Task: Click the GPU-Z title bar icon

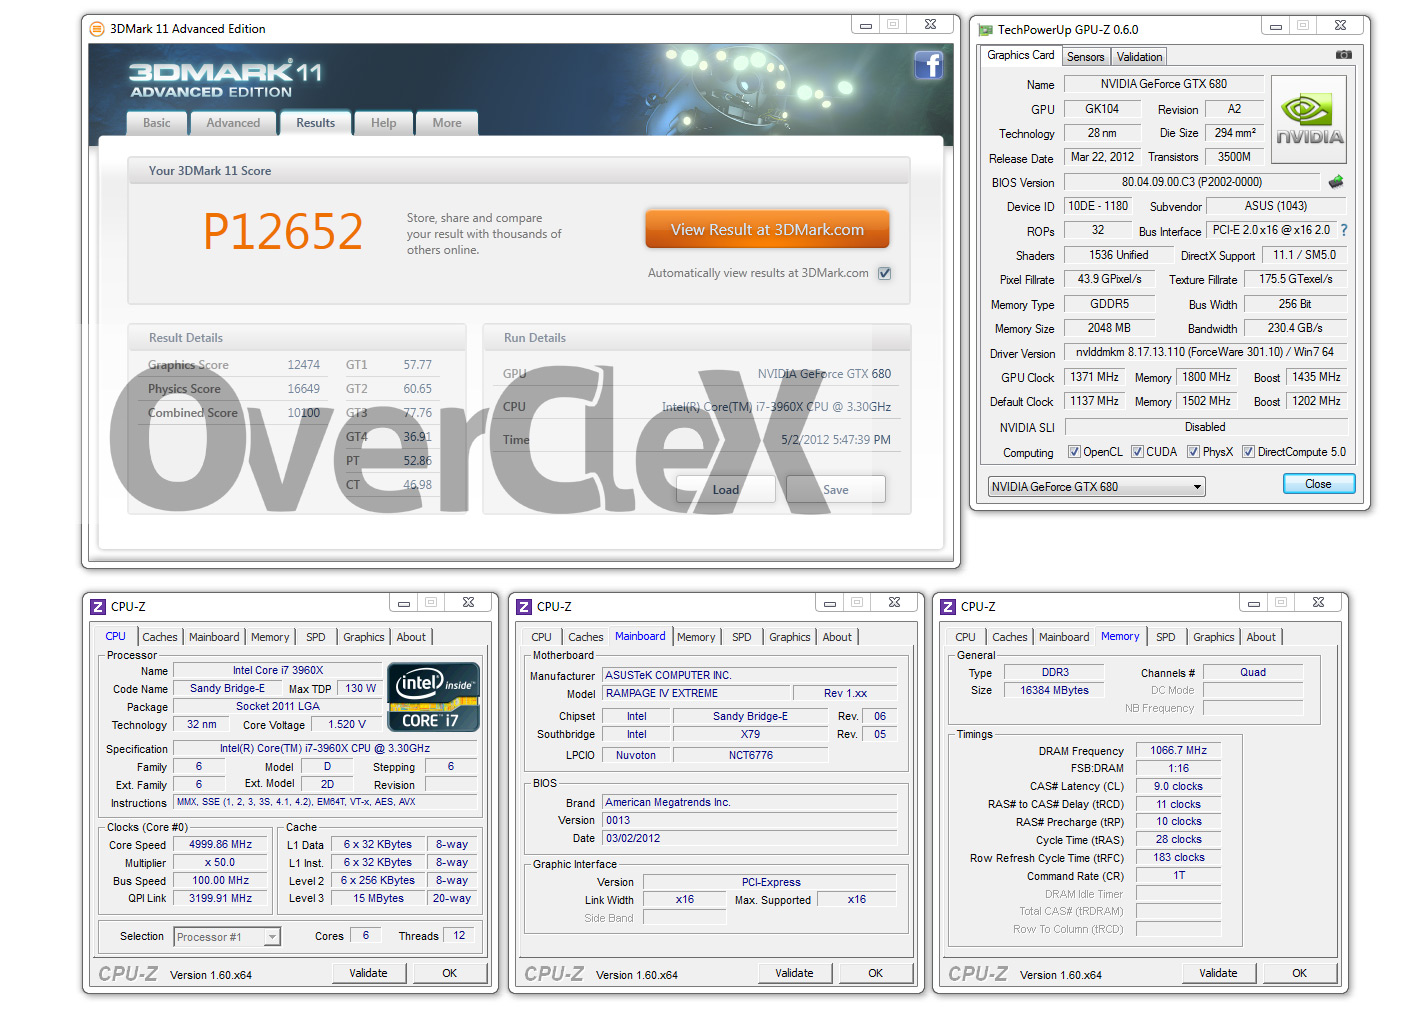Action: point(985,30)
